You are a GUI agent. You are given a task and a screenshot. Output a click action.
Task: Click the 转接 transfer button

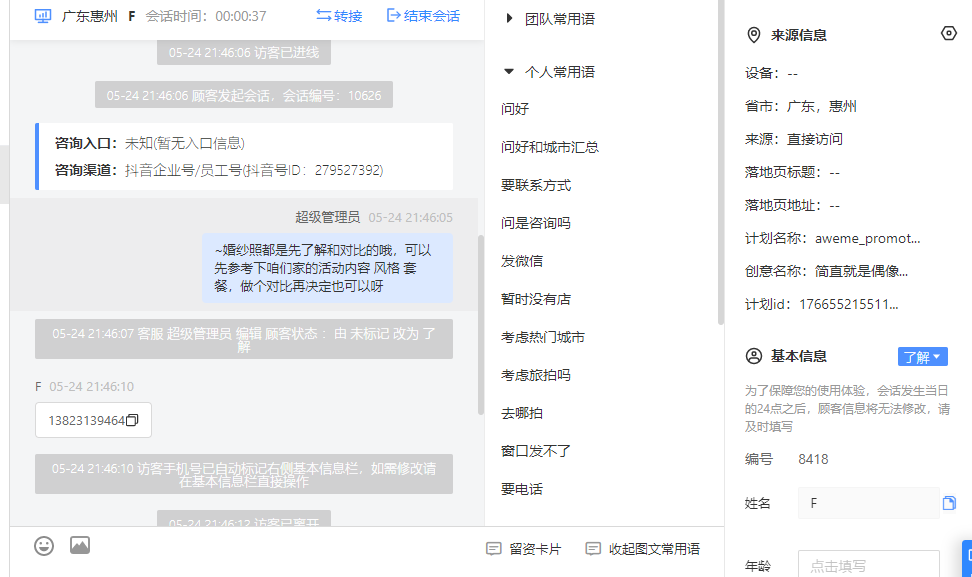(x=339, y=15)
